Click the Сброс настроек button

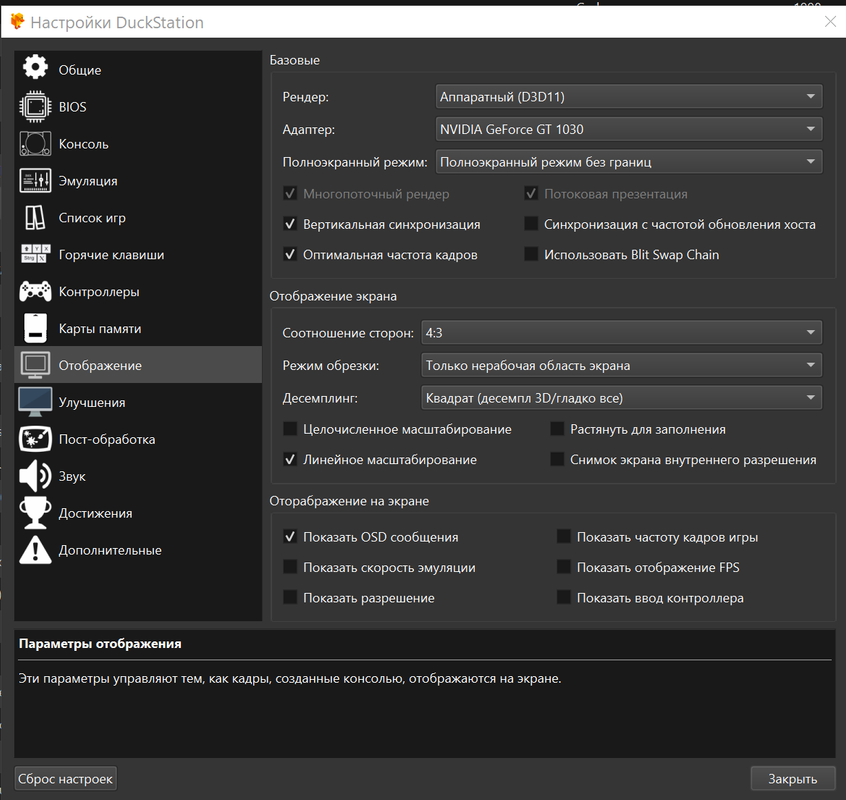(65, 778)
